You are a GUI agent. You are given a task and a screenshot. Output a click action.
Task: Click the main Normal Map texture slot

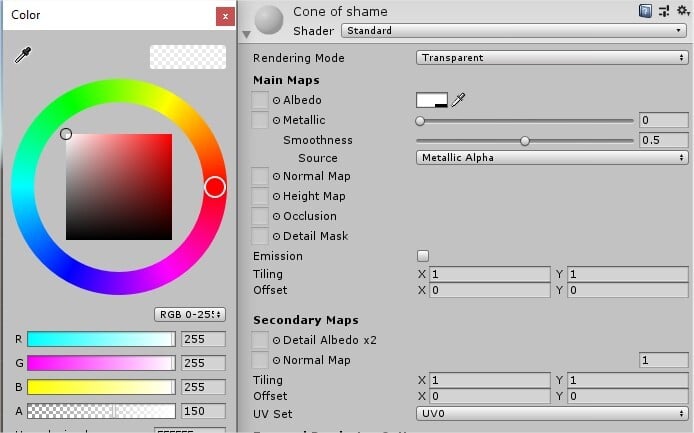click(260, 176)
